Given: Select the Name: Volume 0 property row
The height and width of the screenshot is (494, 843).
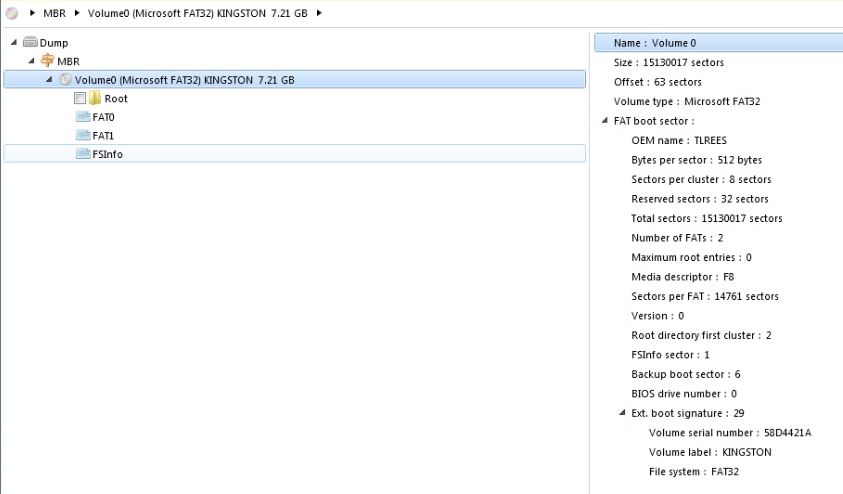Looking at the screenshot, I should [655, 43].
